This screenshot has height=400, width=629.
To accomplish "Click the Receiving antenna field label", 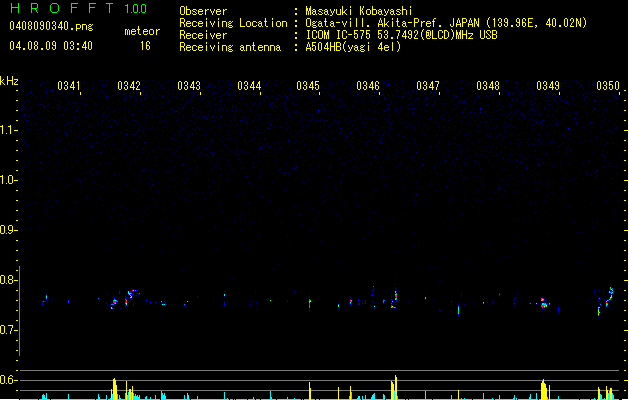I will pyautogui.click(x=230, y=47).
